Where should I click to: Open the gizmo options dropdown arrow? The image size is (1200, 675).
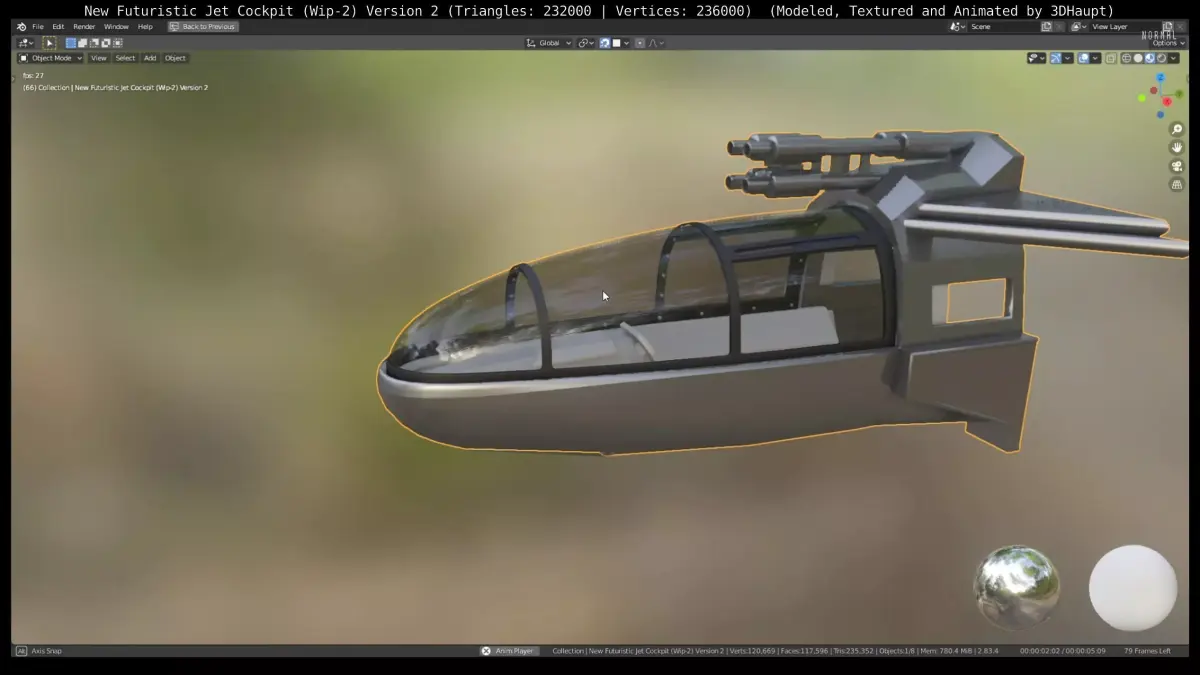click(x=1068, y=58)
